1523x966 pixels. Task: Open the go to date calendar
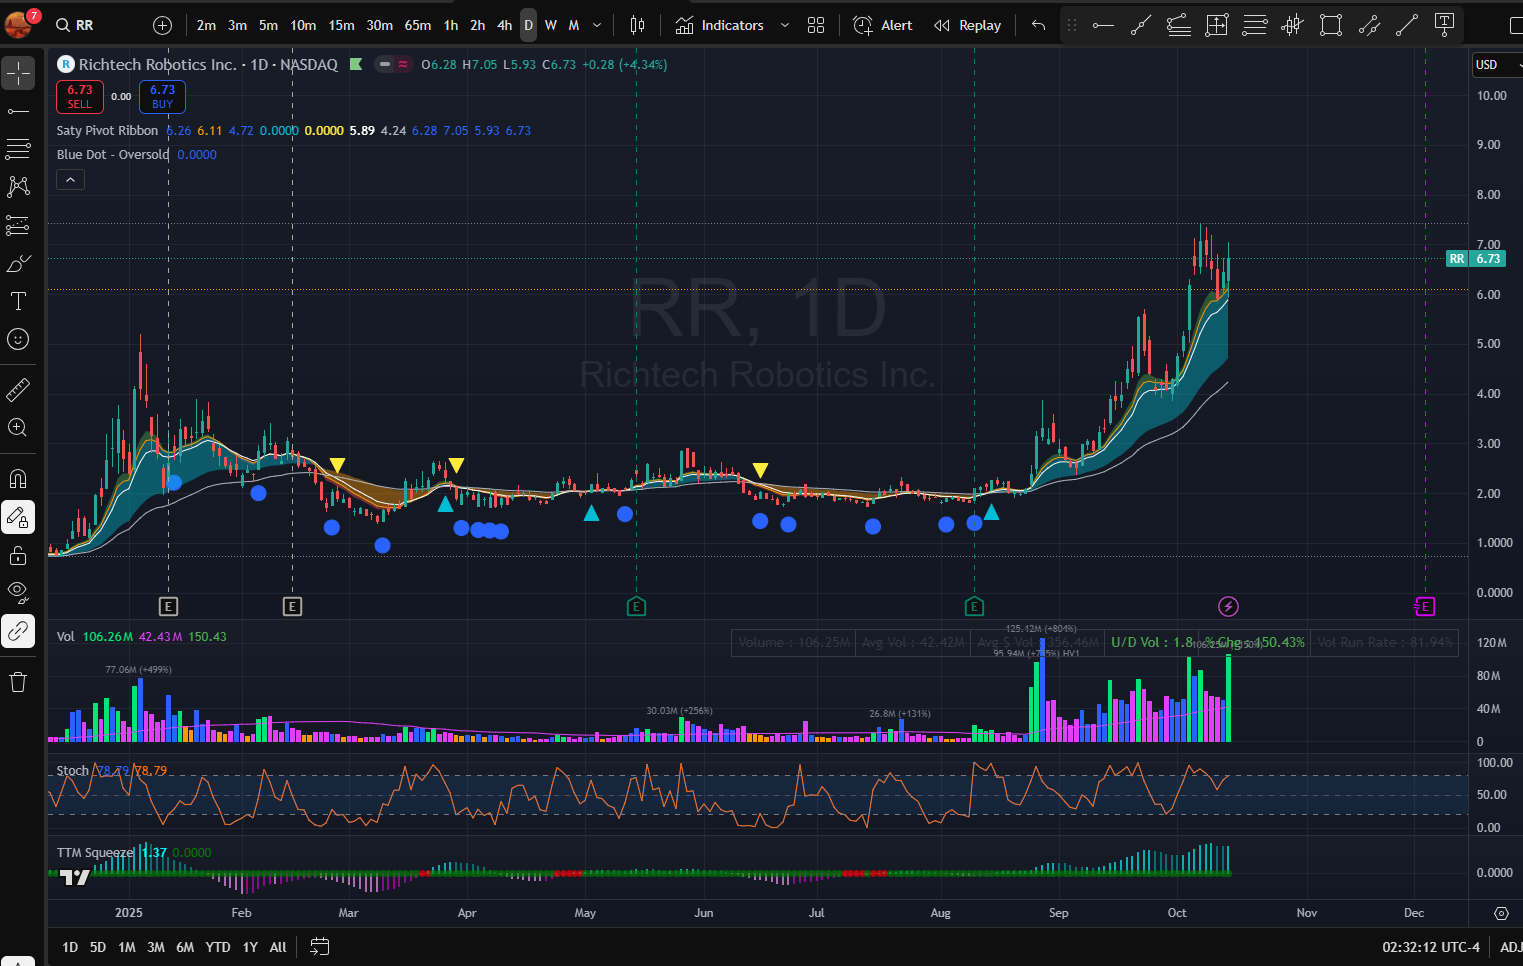pyautogui.click(x=319, y=947)
